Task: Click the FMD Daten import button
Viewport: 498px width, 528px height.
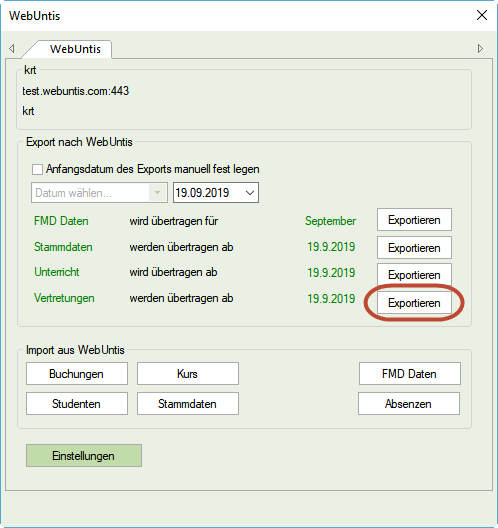Action: (x=410, y=374)
